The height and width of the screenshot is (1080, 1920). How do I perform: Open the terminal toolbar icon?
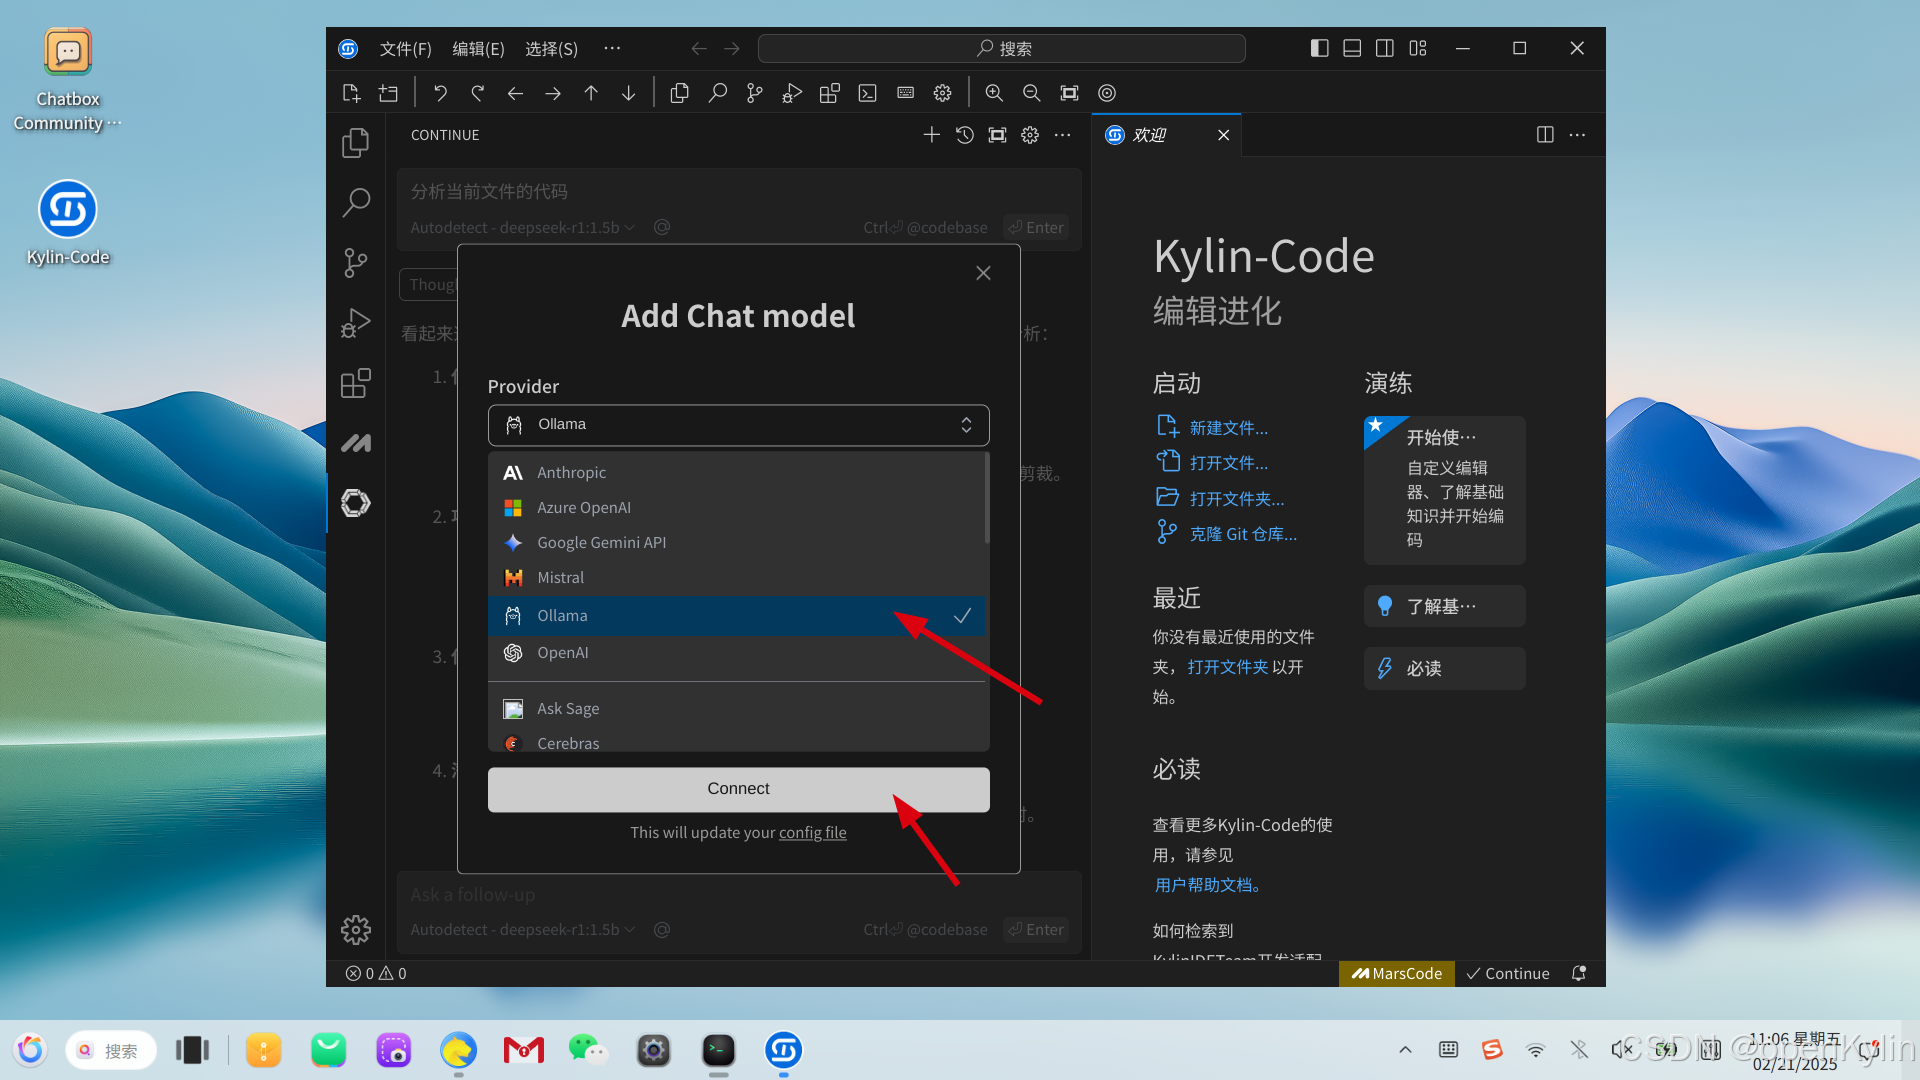pos(867,93)
